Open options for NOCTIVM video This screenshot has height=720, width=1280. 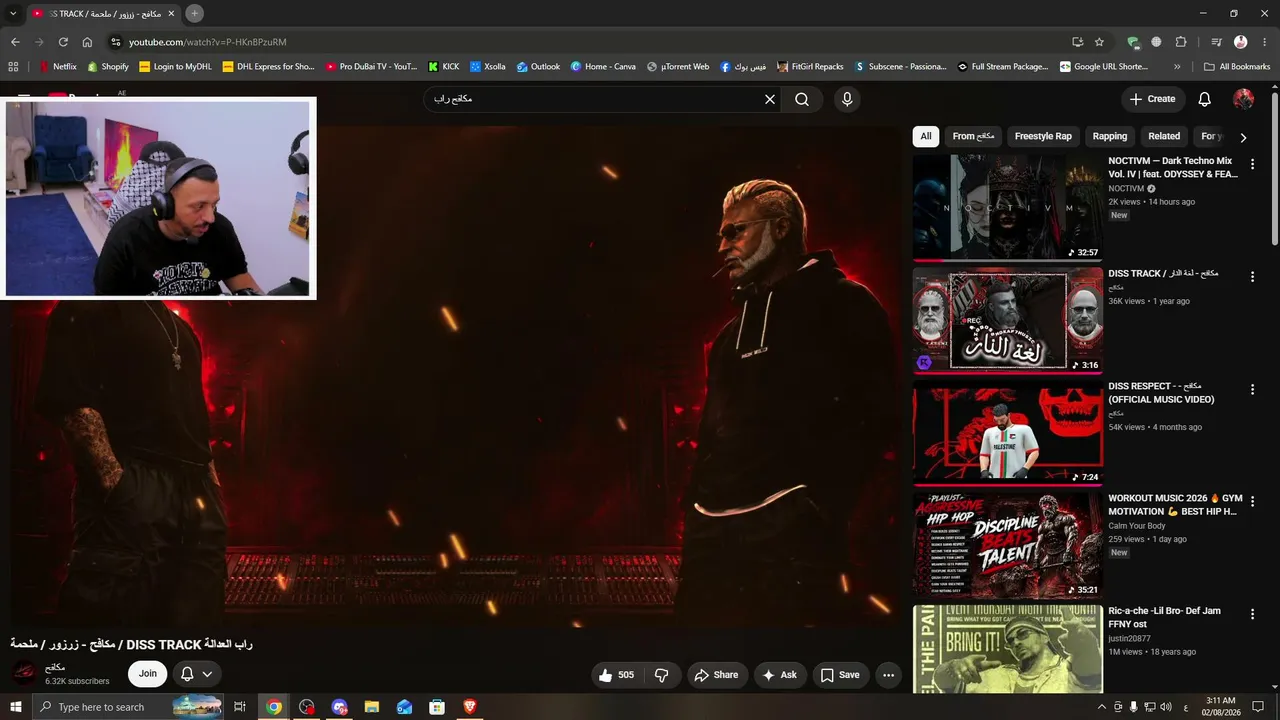coord(1252,164)
